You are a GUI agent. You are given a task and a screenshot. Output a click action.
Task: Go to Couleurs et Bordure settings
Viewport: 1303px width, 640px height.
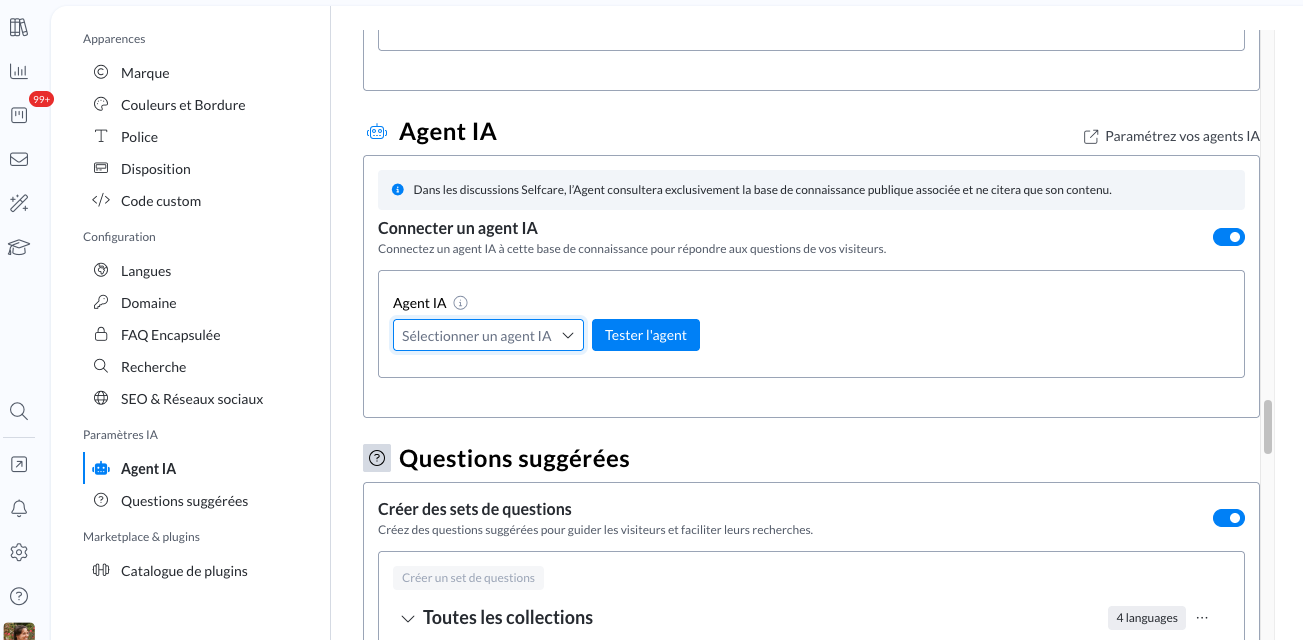182,105
